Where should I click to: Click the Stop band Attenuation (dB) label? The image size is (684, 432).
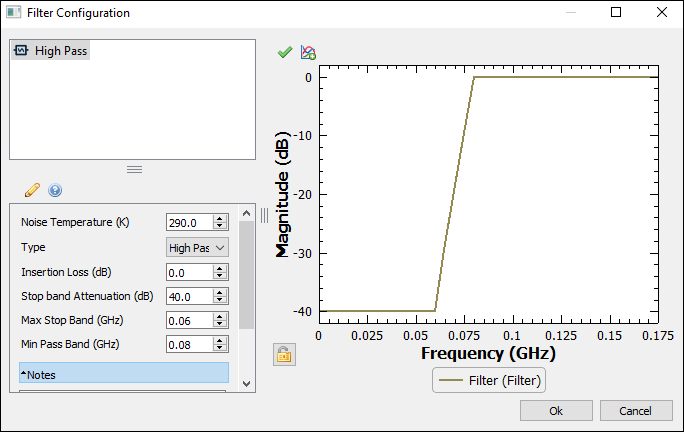[x=87, y=296]
